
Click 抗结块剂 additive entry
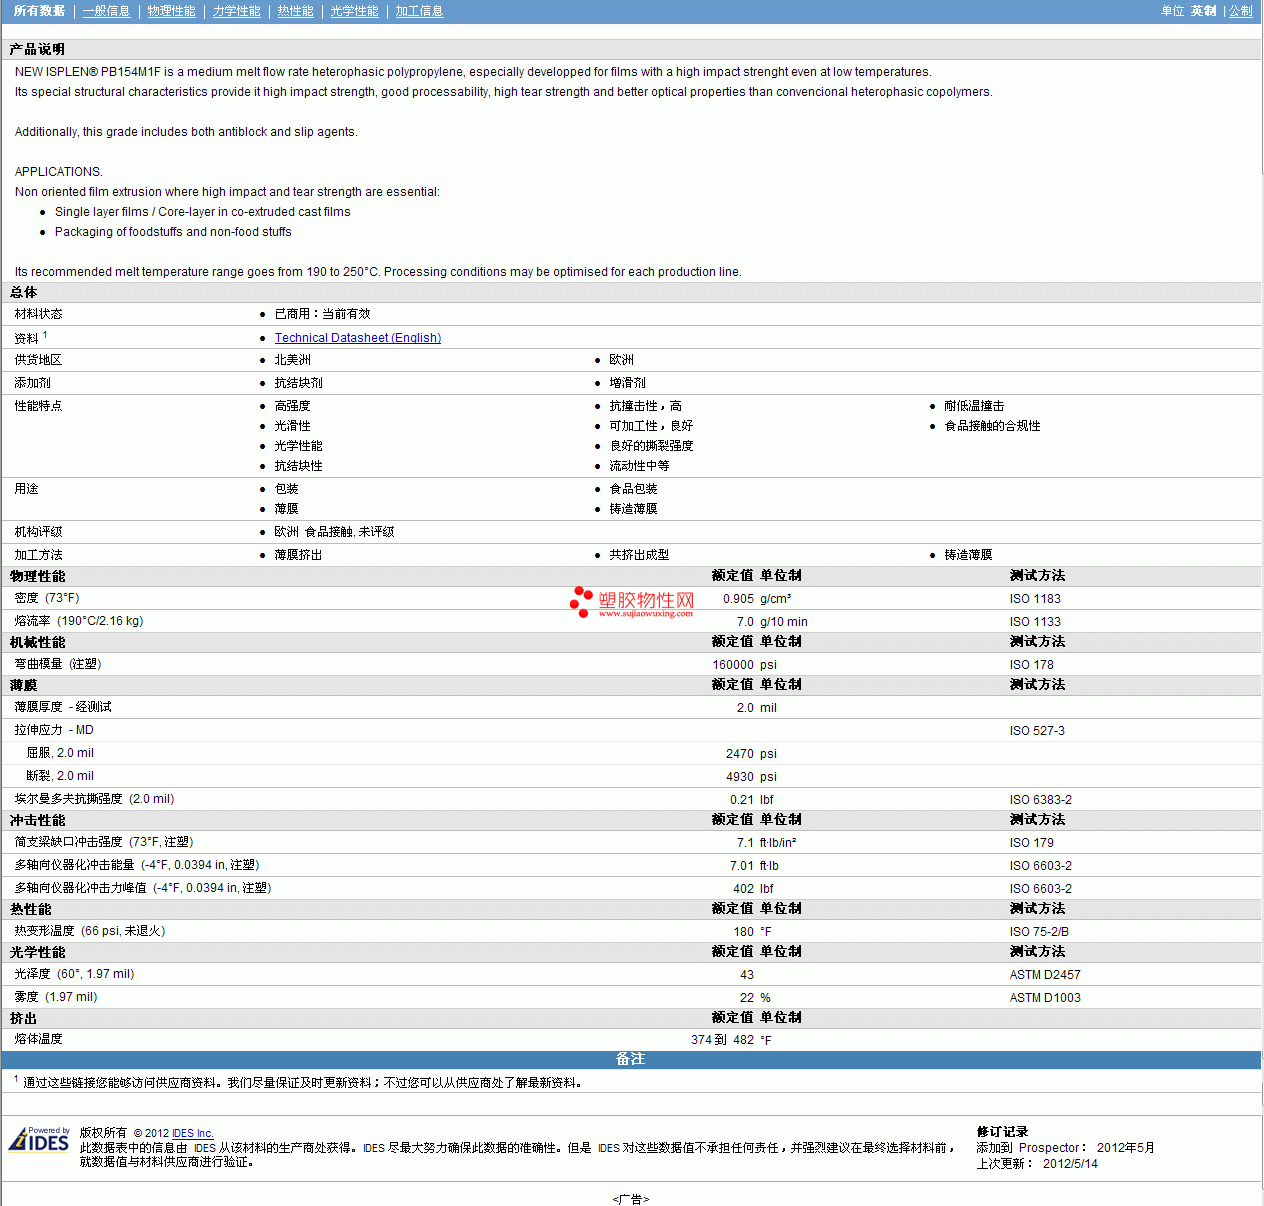299,383
